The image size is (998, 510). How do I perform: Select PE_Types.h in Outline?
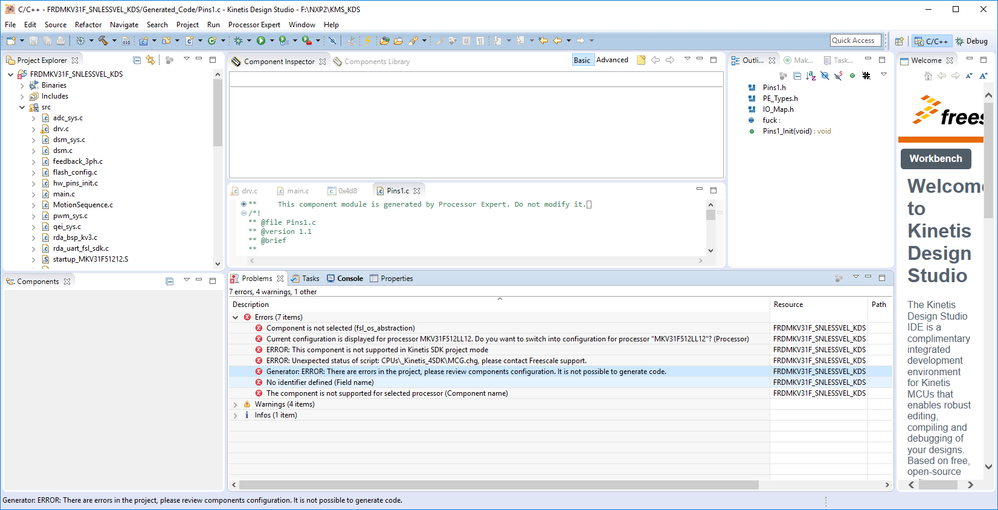coord(780,99)
